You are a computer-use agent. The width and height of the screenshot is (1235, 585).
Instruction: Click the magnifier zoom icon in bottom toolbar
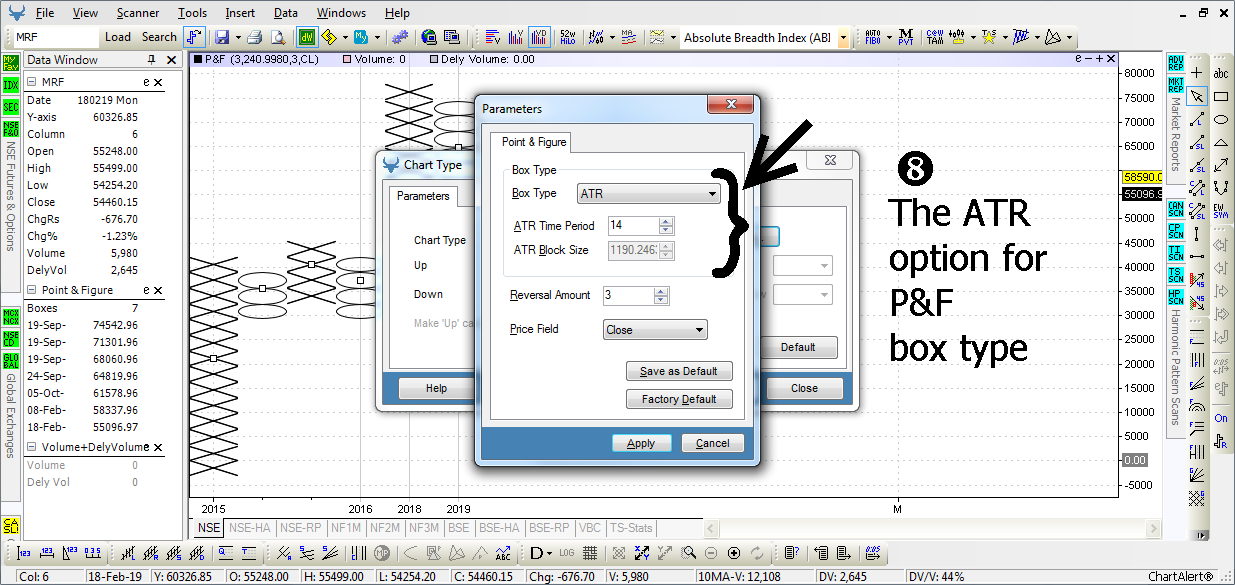[689, 553]
